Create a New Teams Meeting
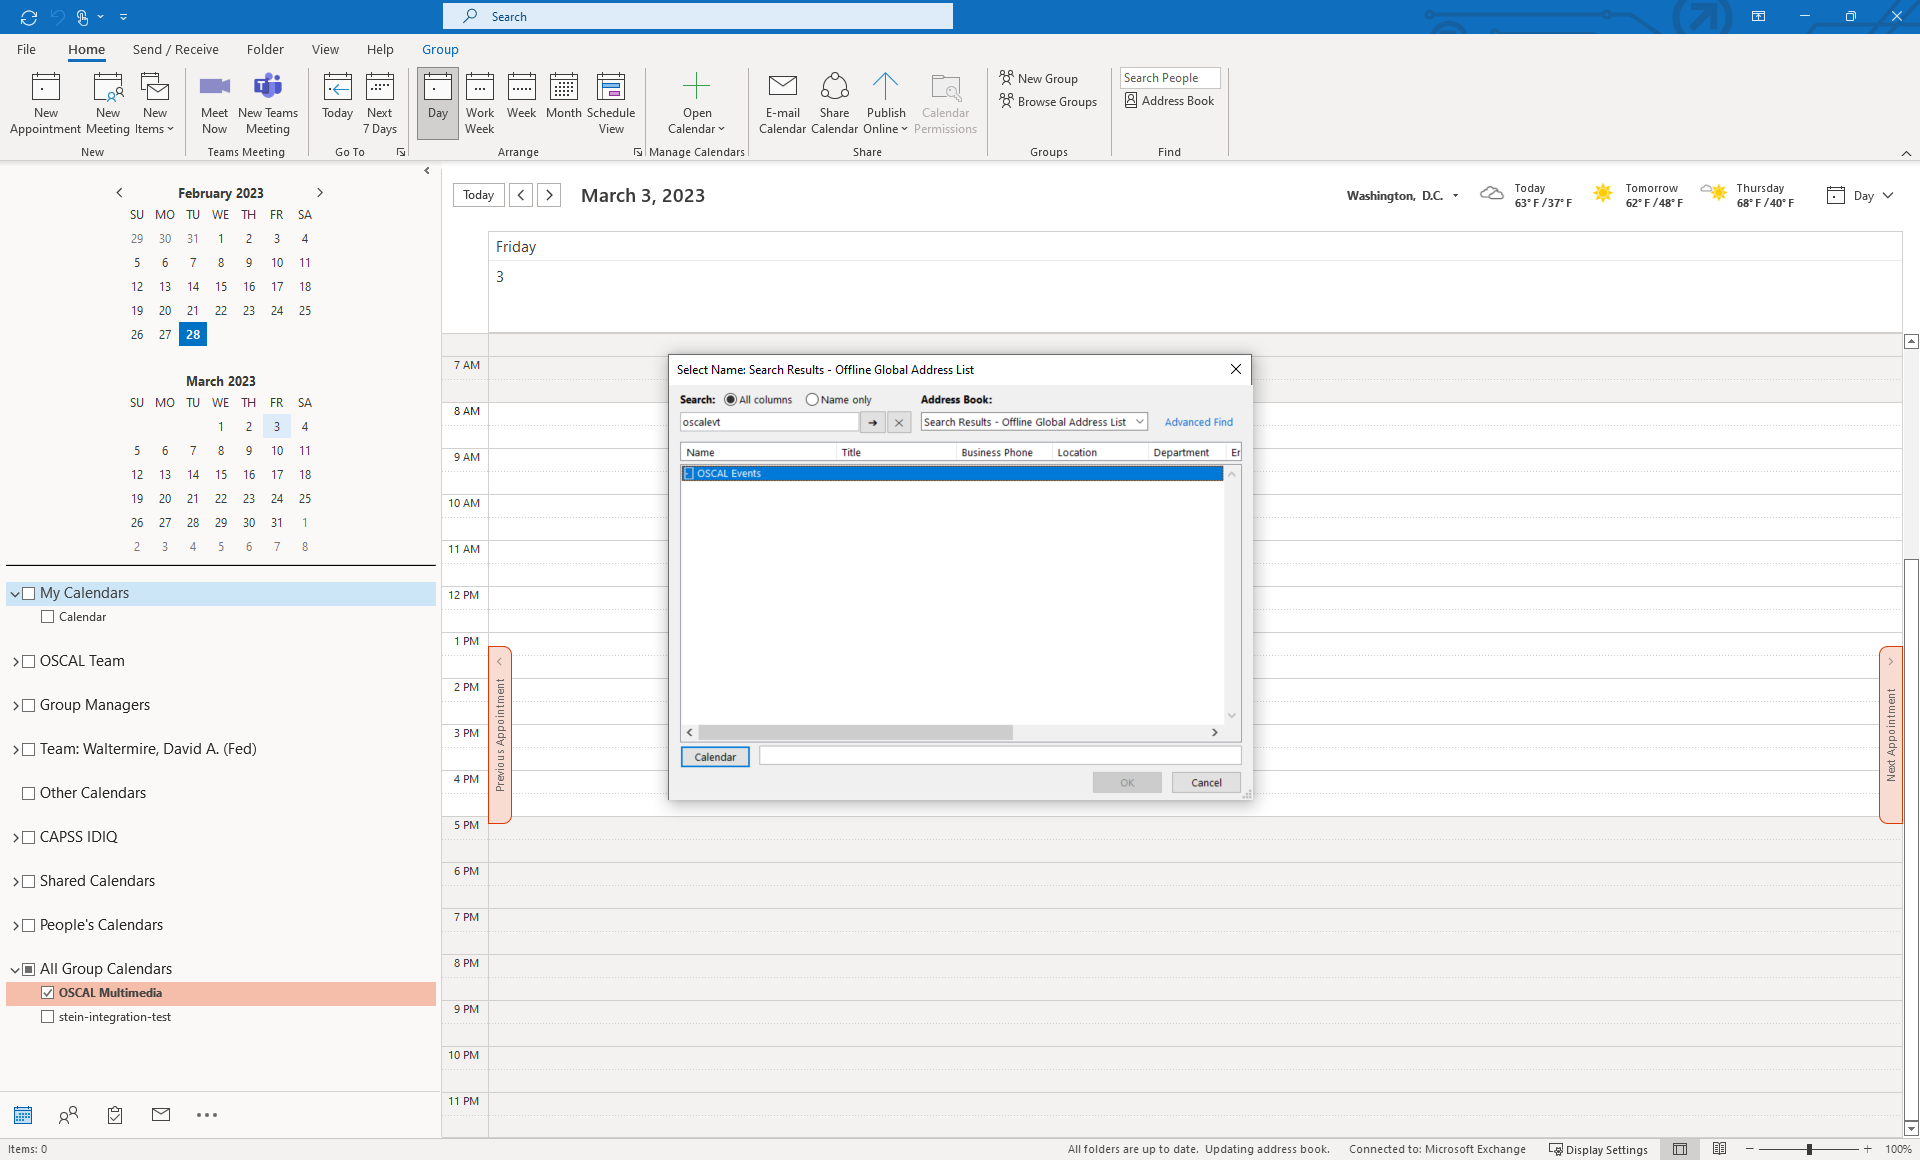Viewport: 1920px width, 1160px height. [268, 103]
